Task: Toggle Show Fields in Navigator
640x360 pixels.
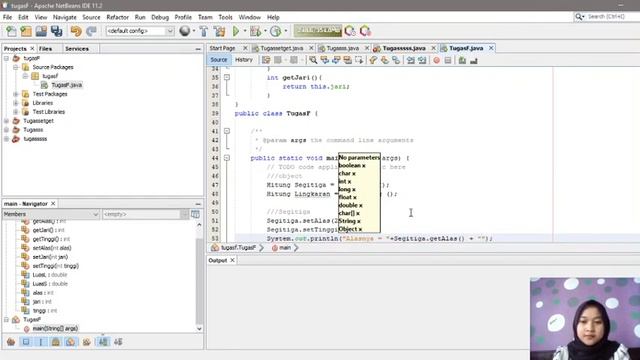Action: [x=26, y=342]
